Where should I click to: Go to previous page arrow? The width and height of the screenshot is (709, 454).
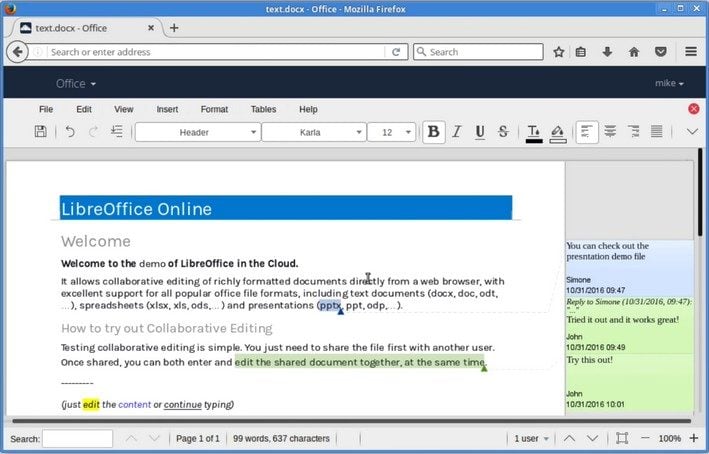click(570, 438)
